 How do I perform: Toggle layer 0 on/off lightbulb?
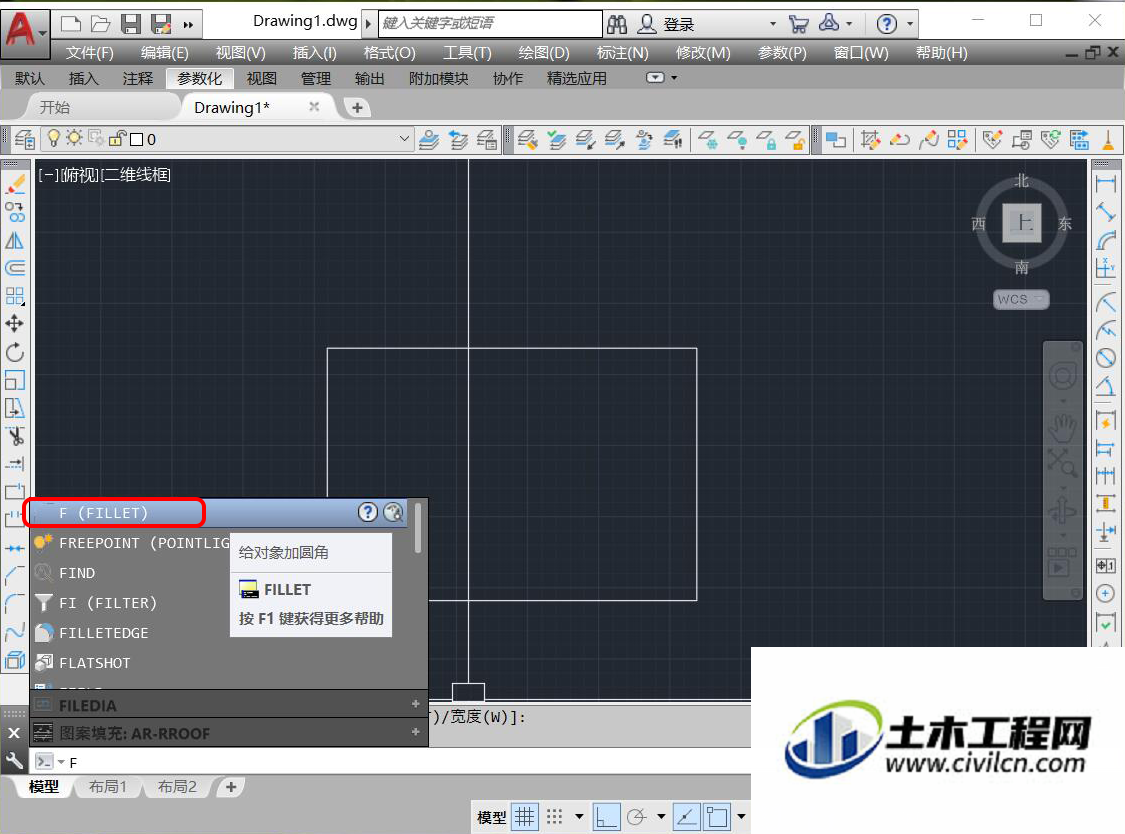[53, 138]
